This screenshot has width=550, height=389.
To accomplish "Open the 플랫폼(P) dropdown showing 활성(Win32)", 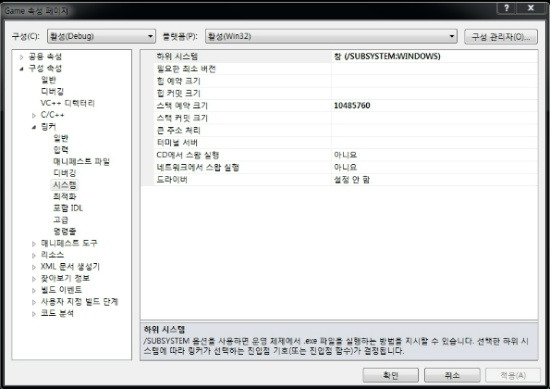I will pyautogui.click(x=331, y=36).
